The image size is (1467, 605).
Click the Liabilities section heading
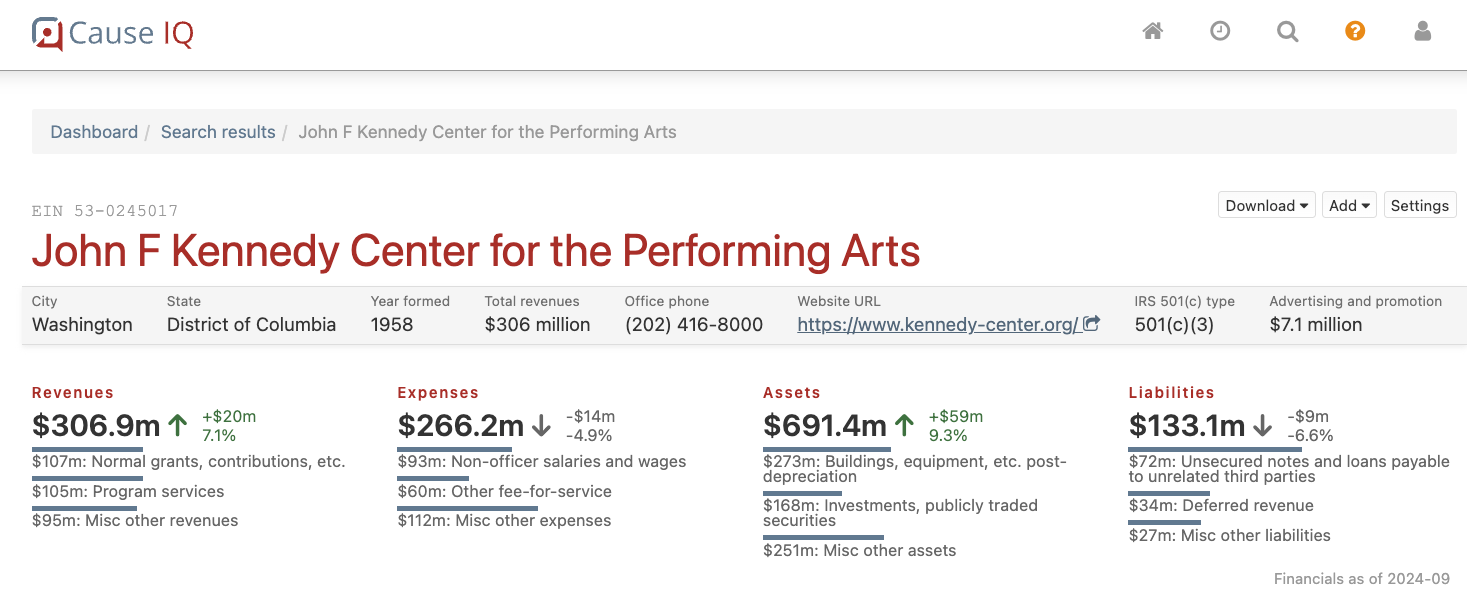(1172, 393)
